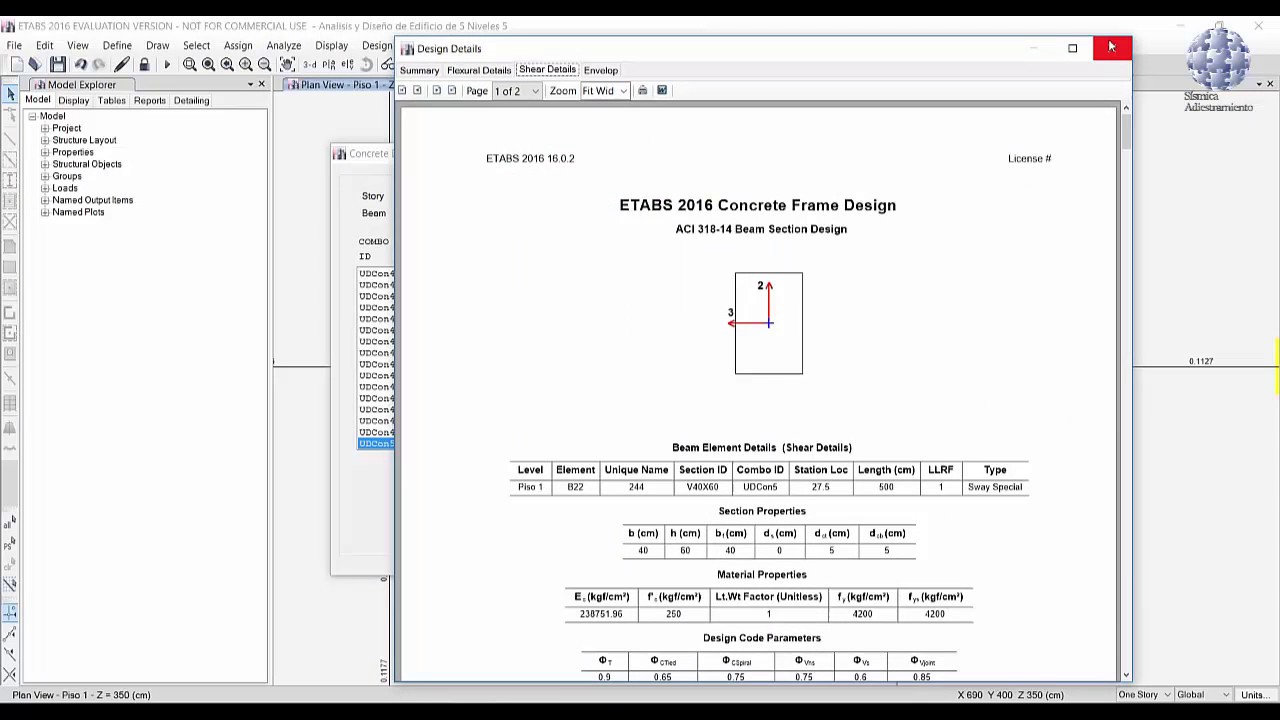This screenshot has width=1280, height=720.
Task: Click the Zoom In plus magnifier
Action: 246,65
